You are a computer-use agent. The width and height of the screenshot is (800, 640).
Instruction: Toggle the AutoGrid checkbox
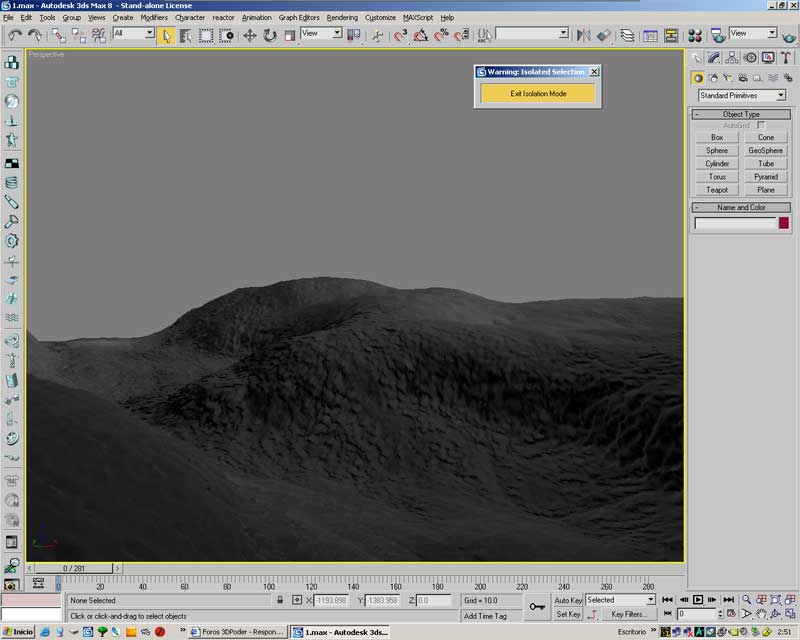[x=761, y=125]
